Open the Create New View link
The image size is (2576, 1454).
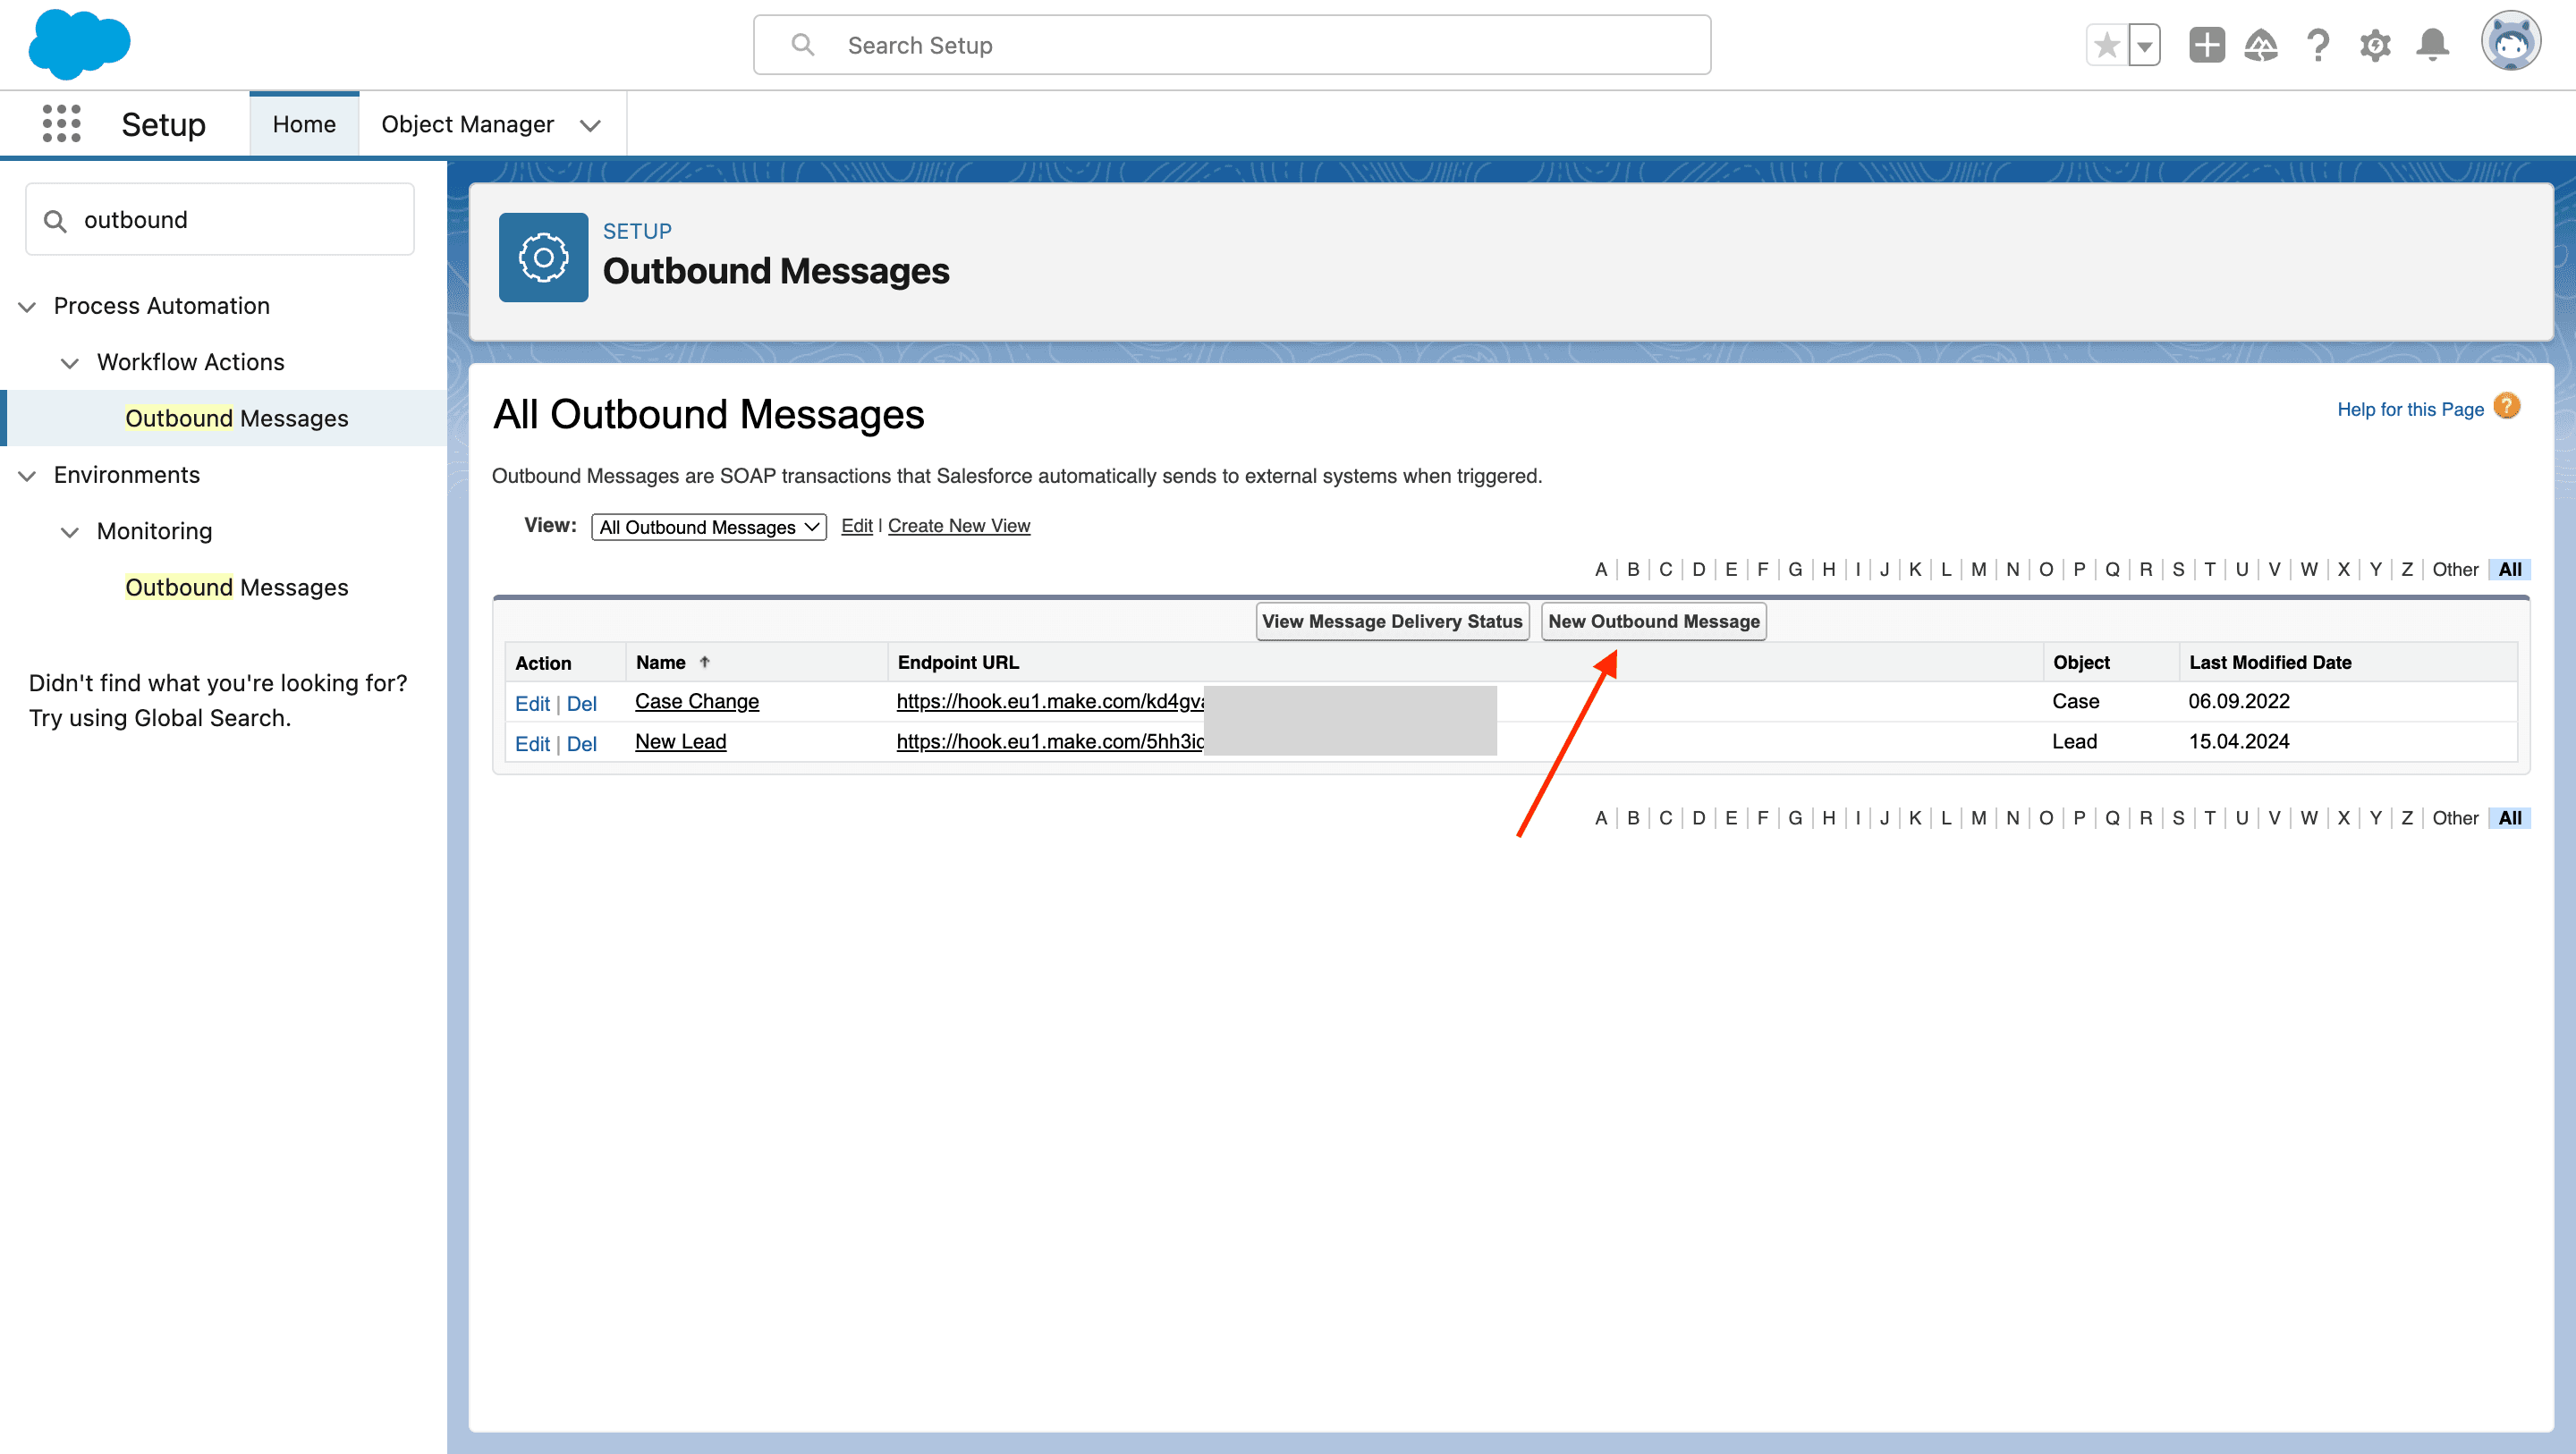(958, 525)
